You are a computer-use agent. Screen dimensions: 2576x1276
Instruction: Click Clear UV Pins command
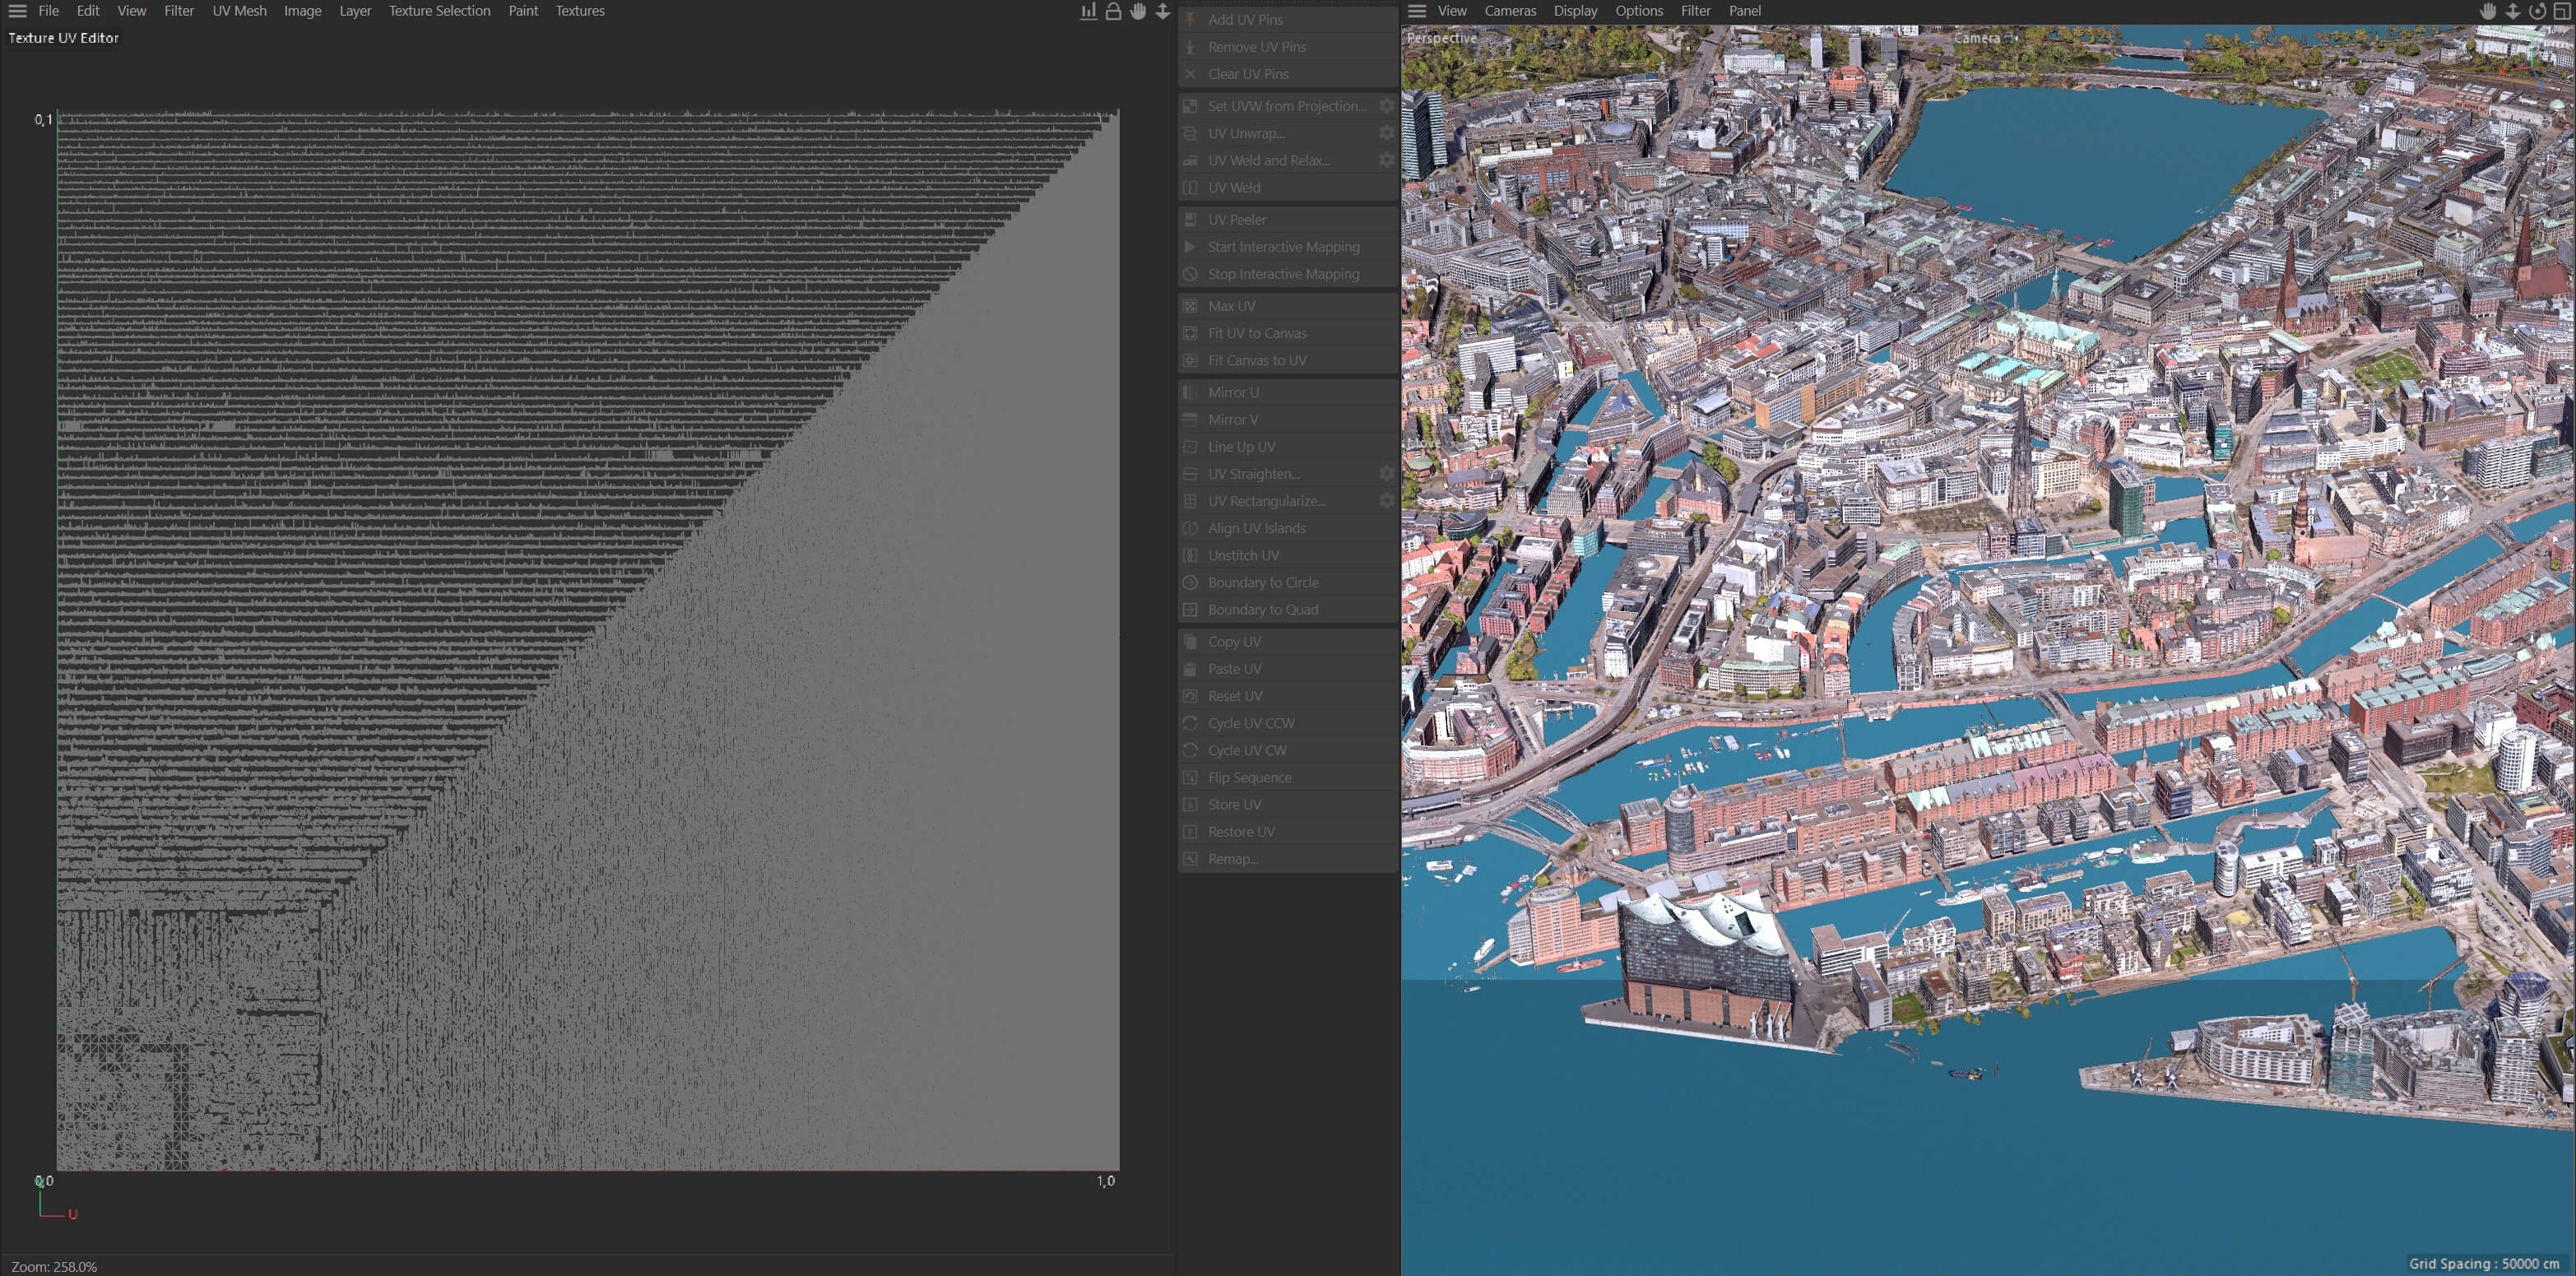tap(1288, 74)
